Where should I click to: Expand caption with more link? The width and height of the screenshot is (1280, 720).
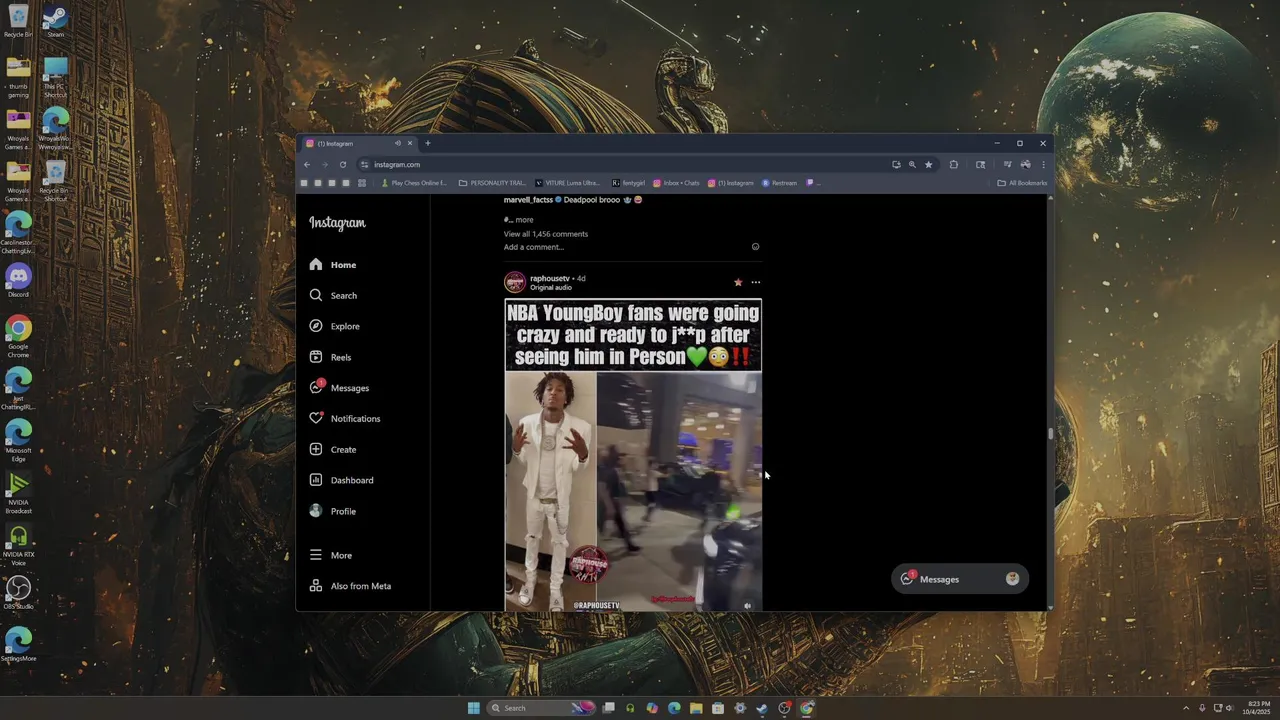coord(524,220)
